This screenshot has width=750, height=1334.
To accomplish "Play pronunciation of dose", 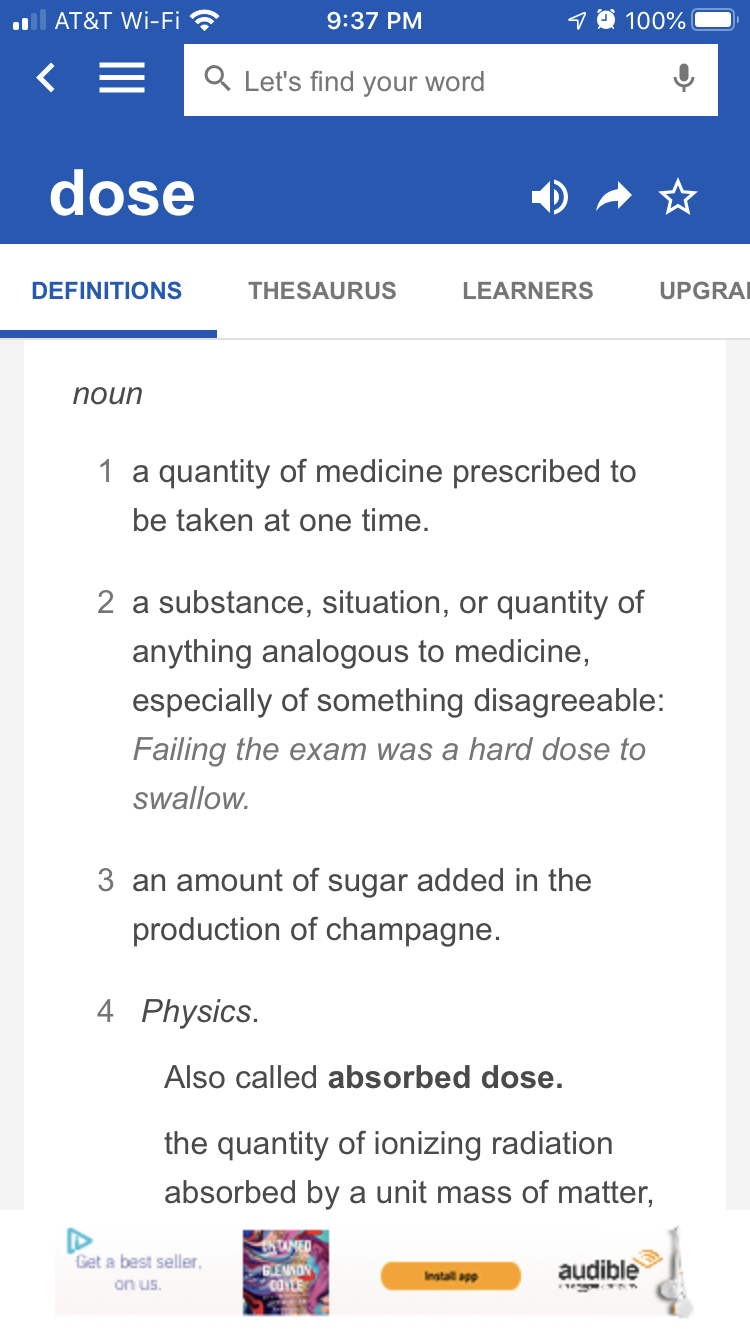I will 549,197.
